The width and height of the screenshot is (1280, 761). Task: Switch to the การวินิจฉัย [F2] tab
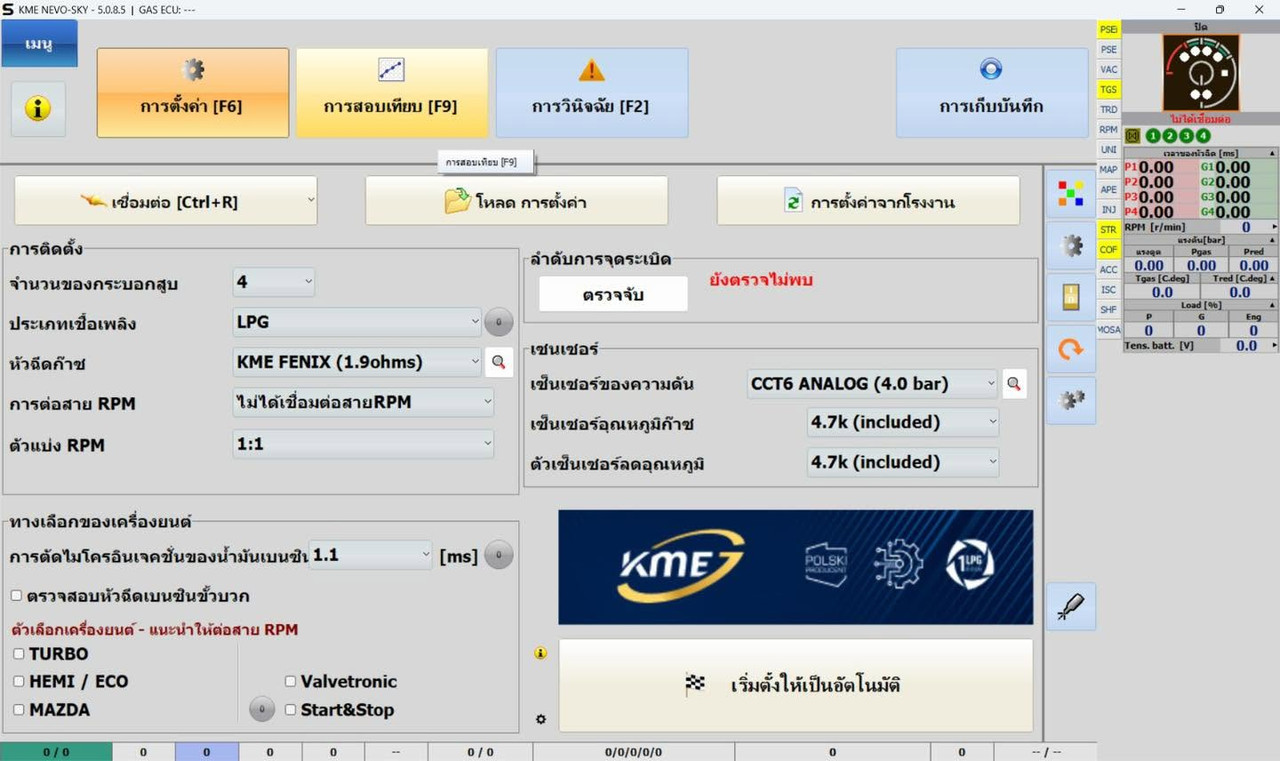tap(592, 92)
